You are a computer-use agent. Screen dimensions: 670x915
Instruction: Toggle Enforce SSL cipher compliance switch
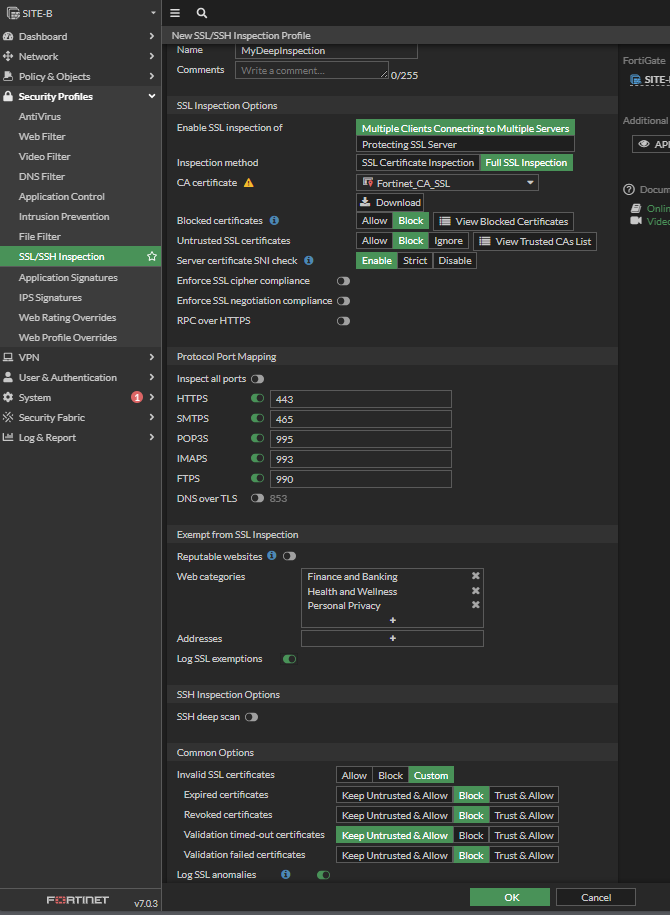coord(343,281)
